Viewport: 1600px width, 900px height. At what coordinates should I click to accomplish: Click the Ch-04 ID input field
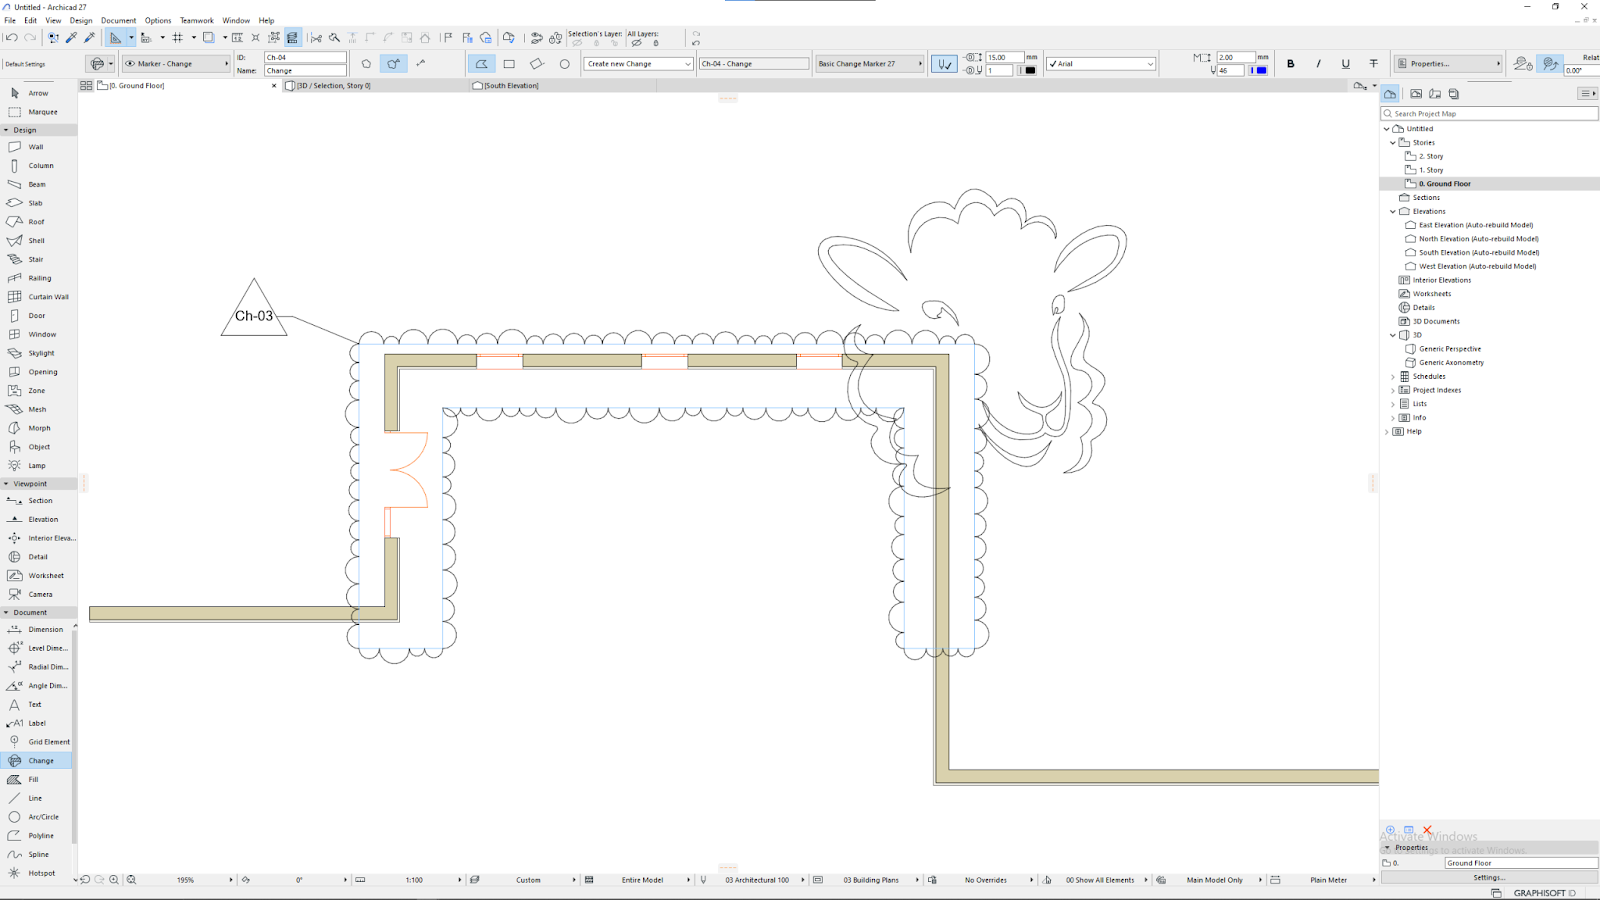coord(305,58)
